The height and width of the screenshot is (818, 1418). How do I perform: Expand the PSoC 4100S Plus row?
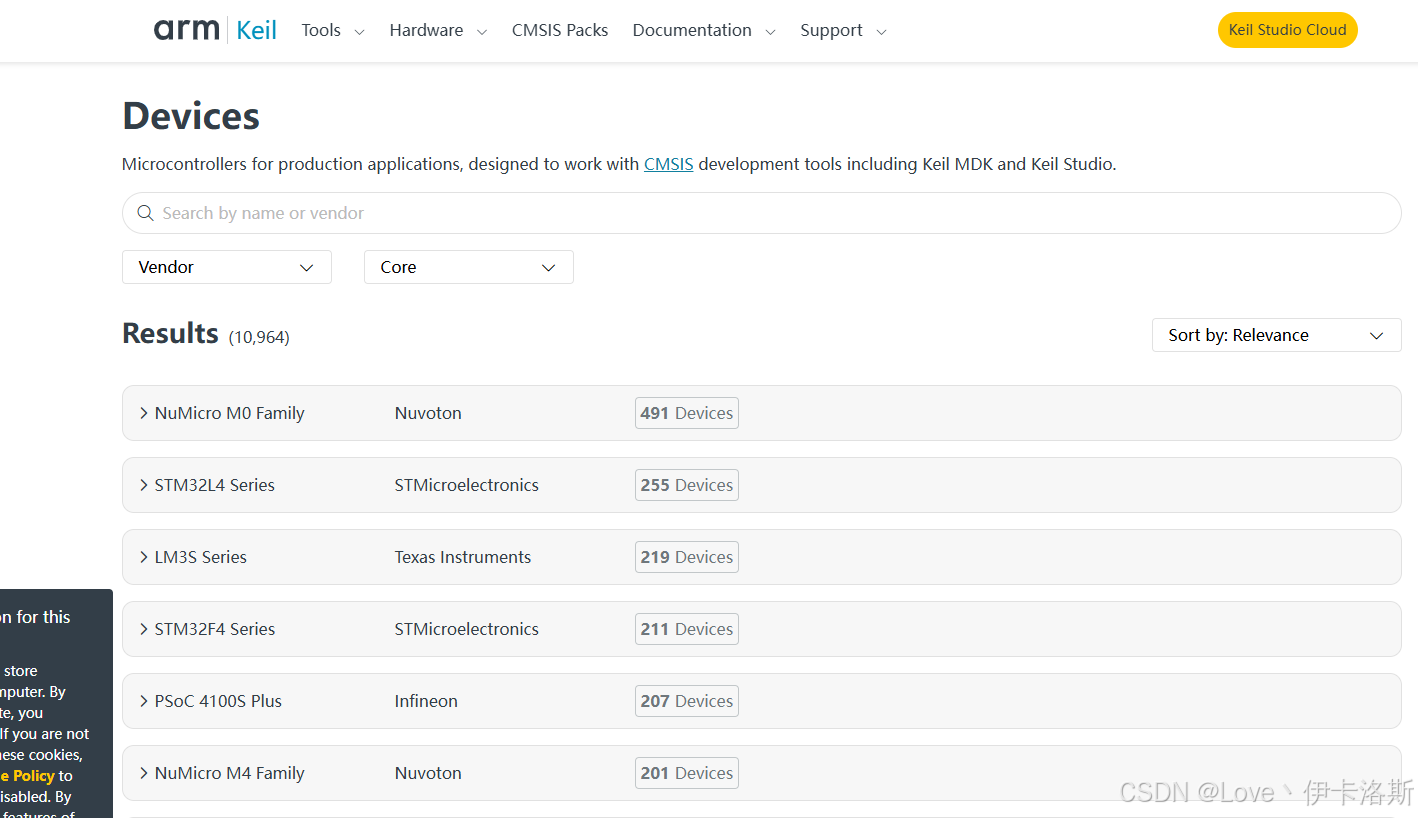click(x=761, y=701)
